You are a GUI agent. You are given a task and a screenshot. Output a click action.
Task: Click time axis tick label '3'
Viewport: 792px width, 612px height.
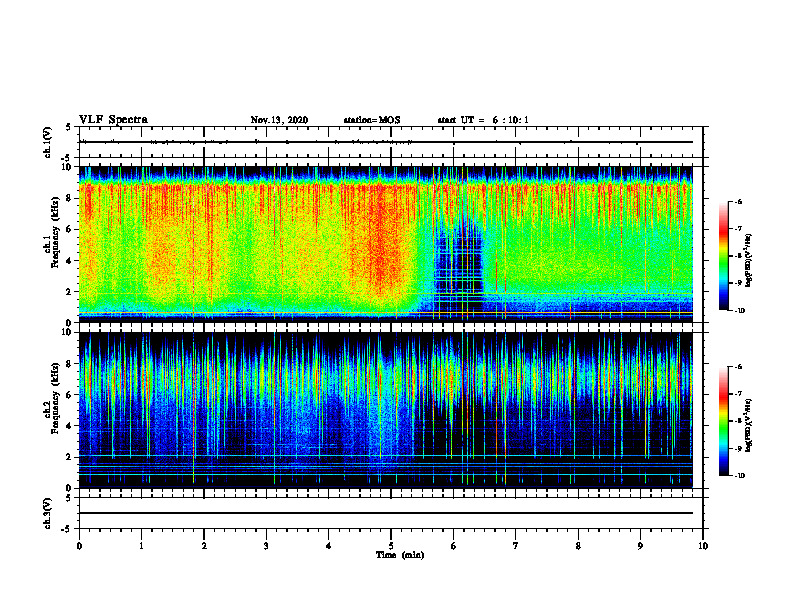pos(266,546)
